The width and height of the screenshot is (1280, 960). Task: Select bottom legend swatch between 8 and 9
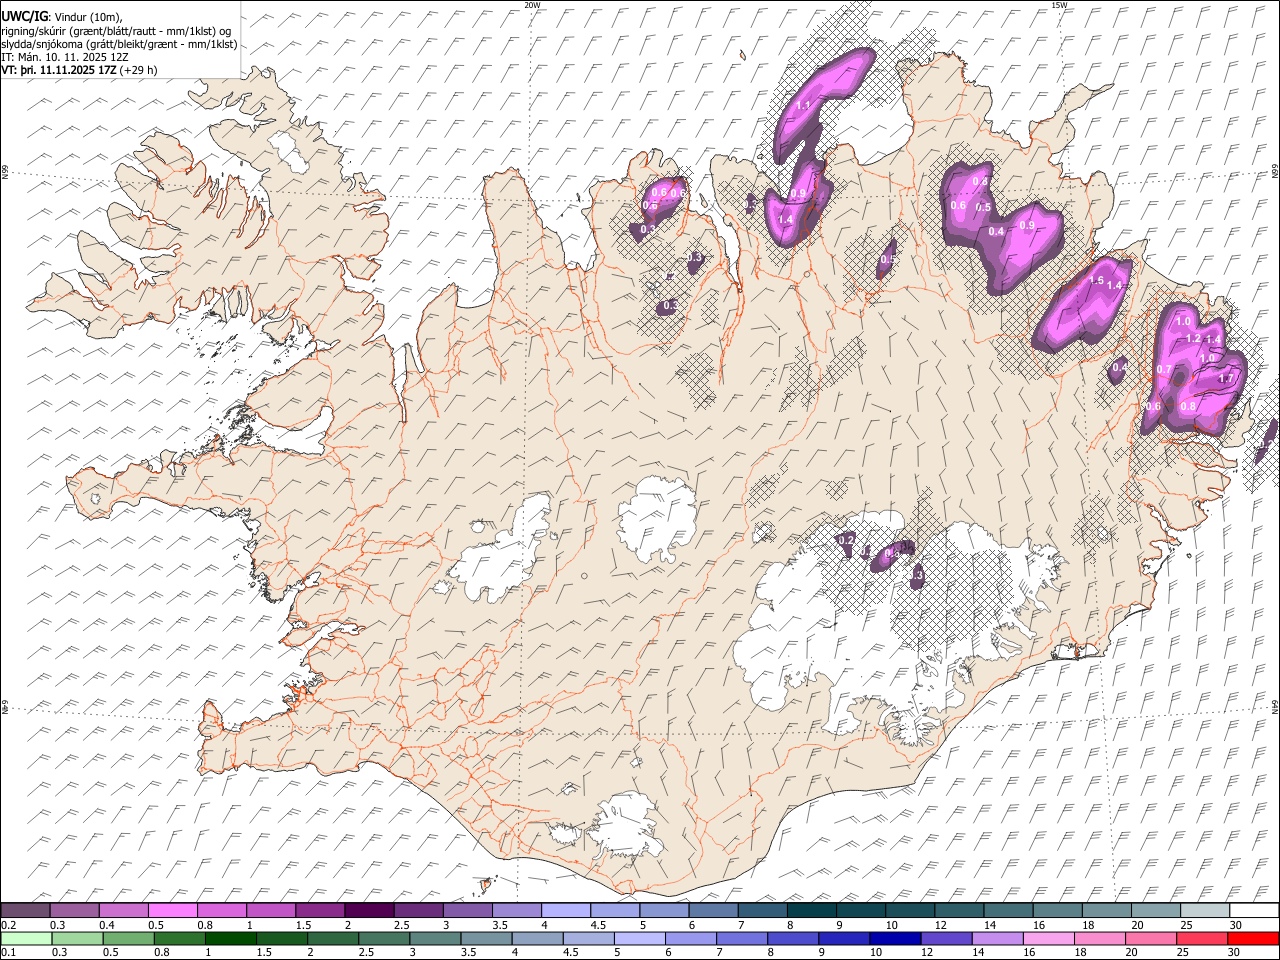(793, 938)
